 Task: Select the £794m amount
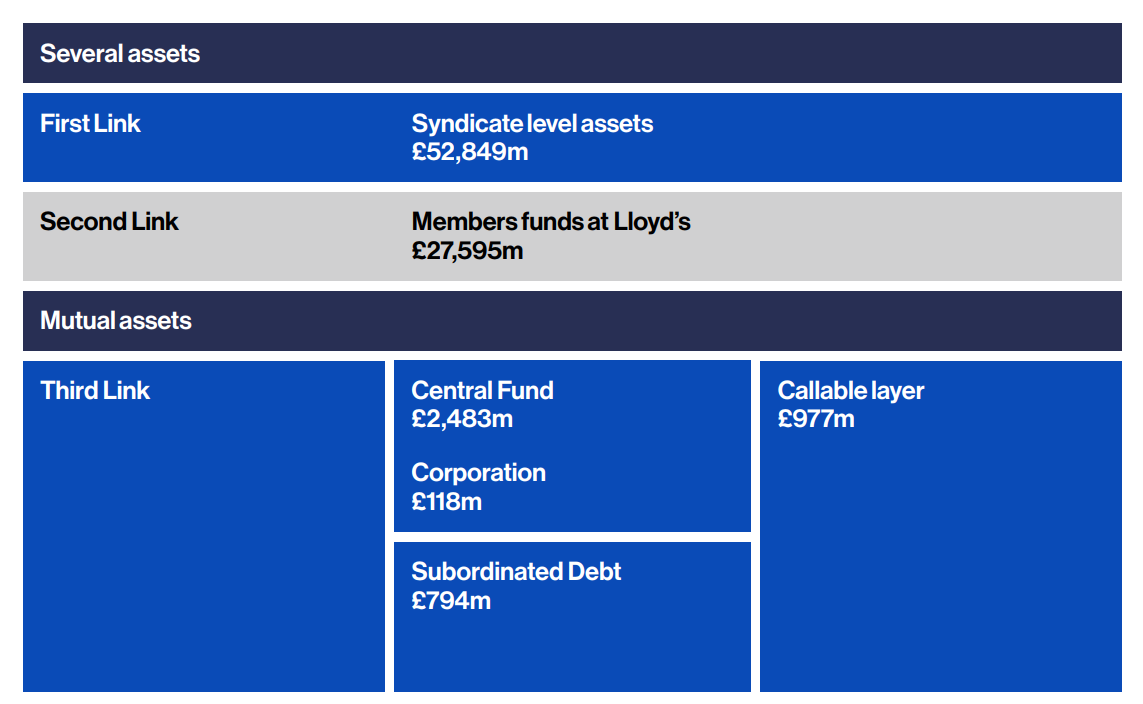(x=451, y=601)
